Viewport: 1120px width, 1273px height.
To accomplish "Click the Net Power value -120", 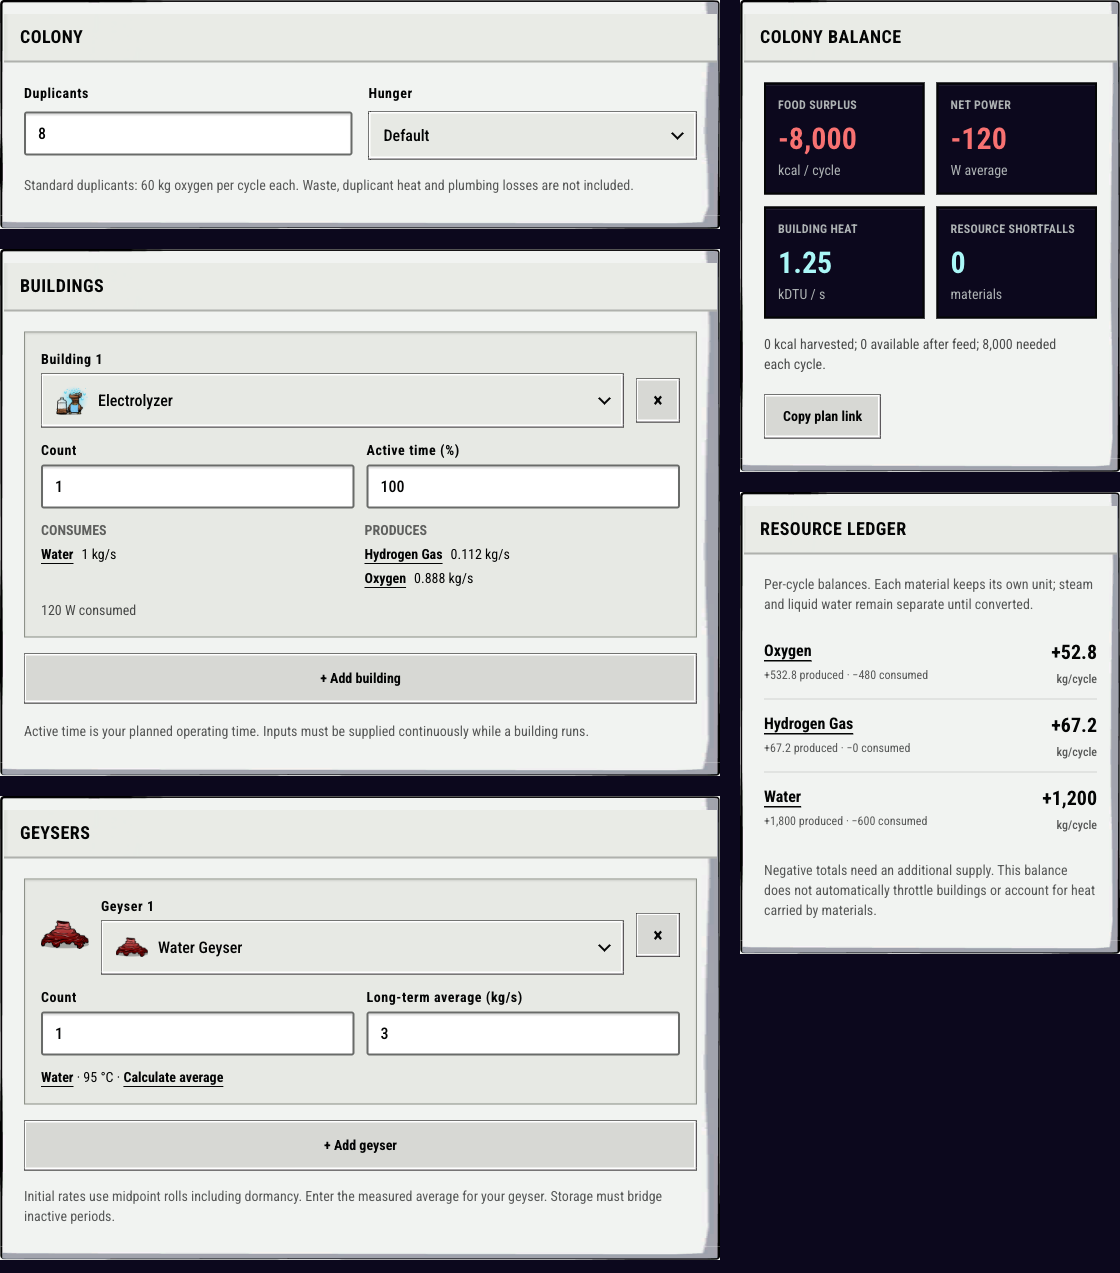I will [978, 139].
